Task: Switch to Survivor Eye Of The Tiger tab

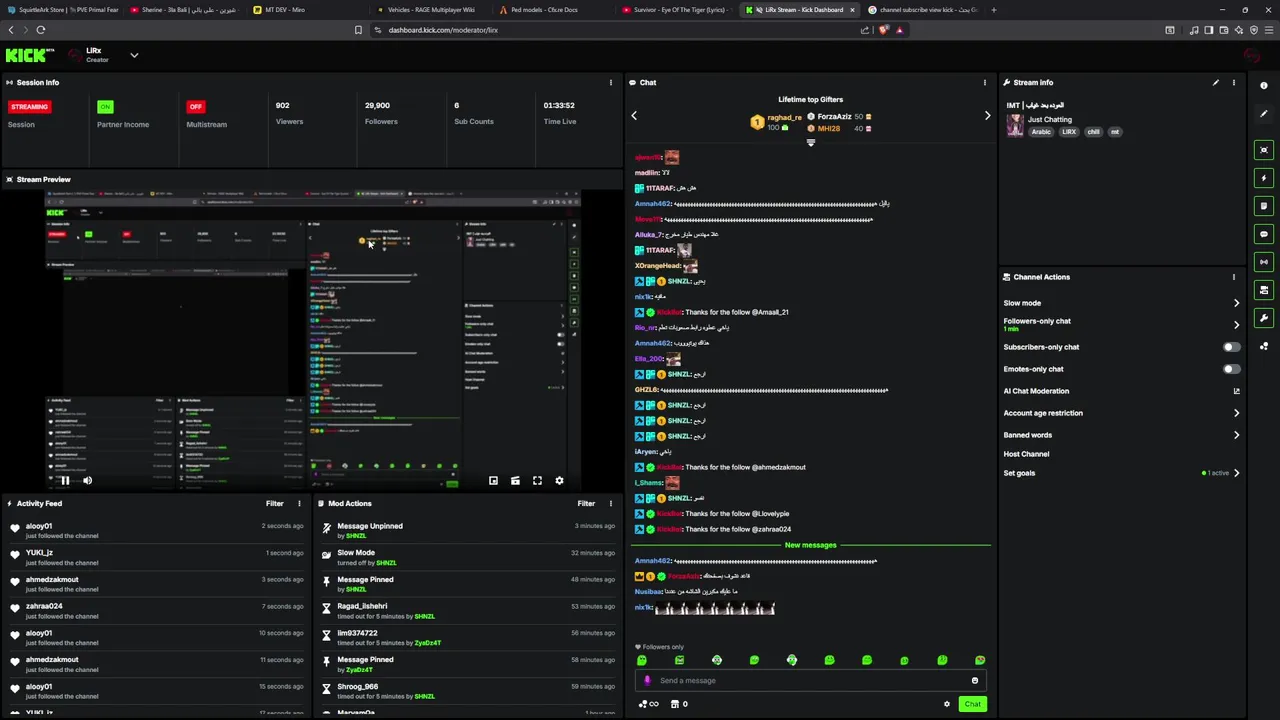Action: pos(677,10)
